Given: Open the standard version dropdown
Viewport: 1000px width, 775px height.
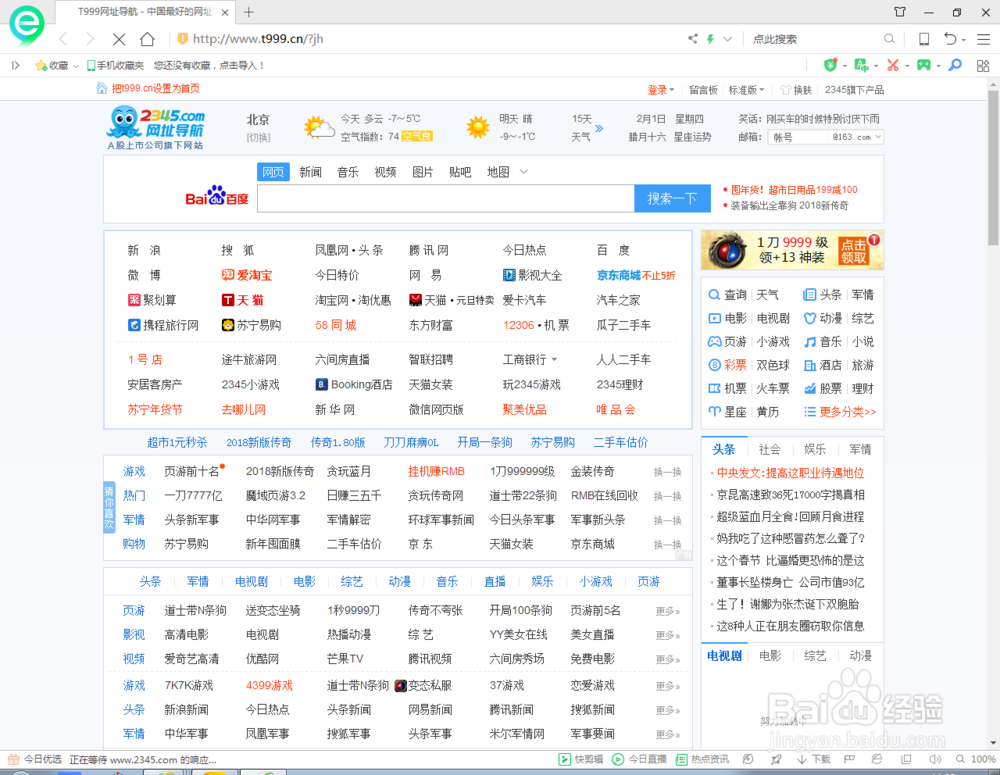Looking at the screenshot, I should click(746, 90).
